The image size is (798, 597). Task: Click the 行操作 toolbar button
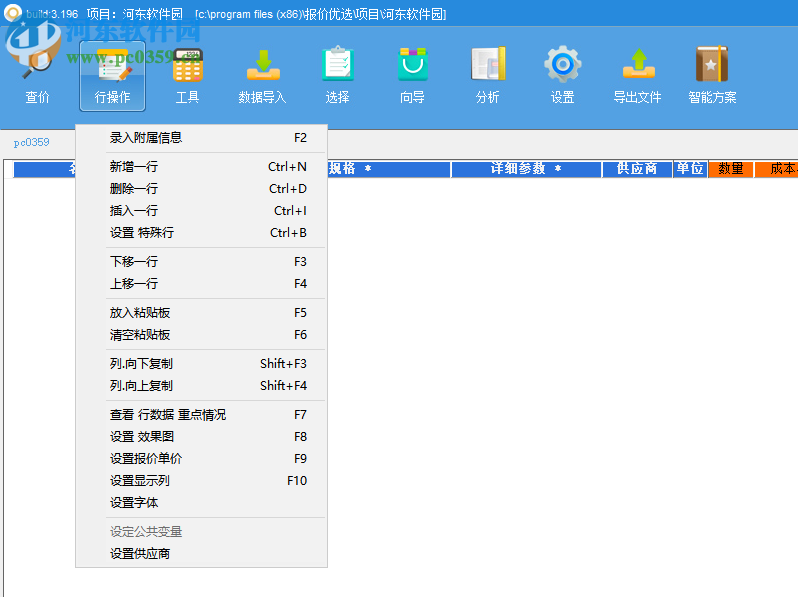(x=112, y=76)
